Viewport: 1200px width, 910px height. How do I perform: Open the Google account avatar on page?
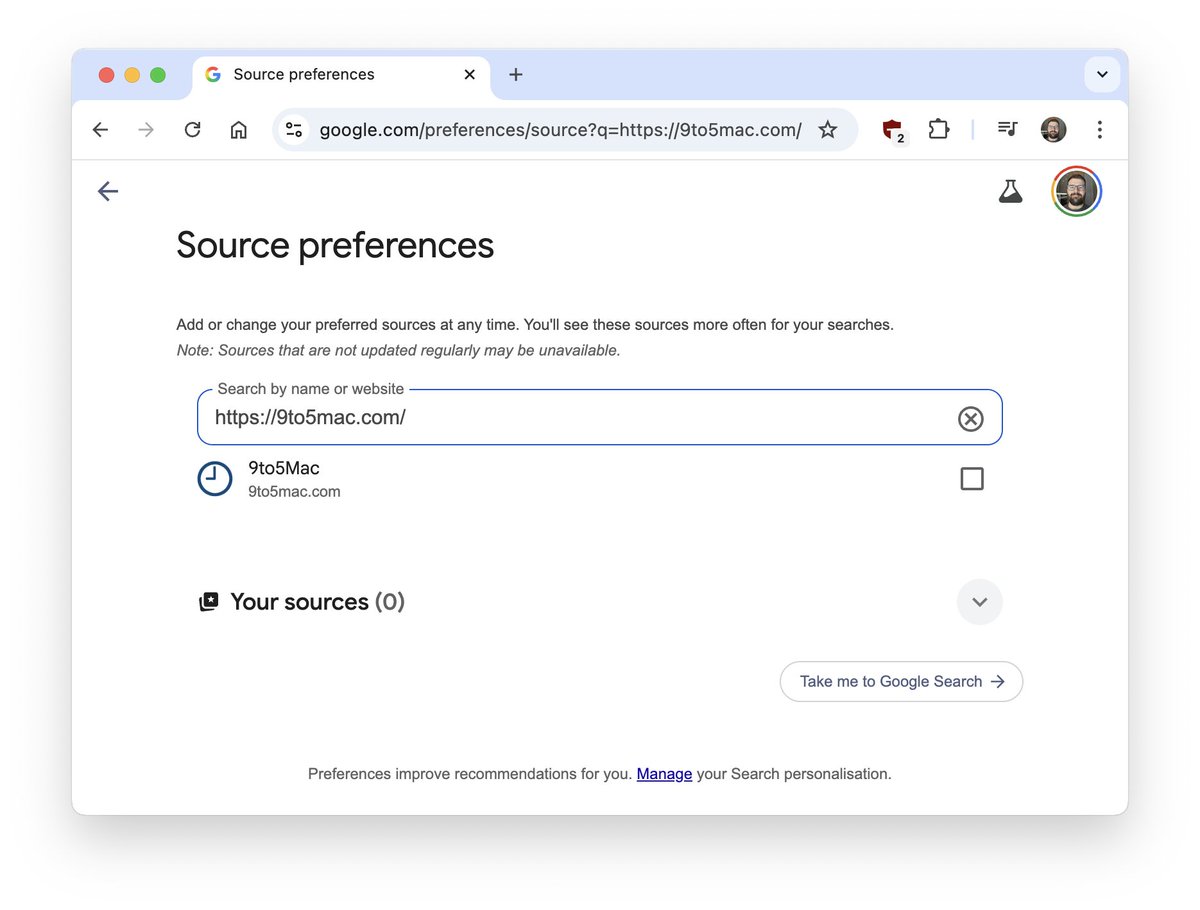pyautogui.click(x=1077, y=191)
